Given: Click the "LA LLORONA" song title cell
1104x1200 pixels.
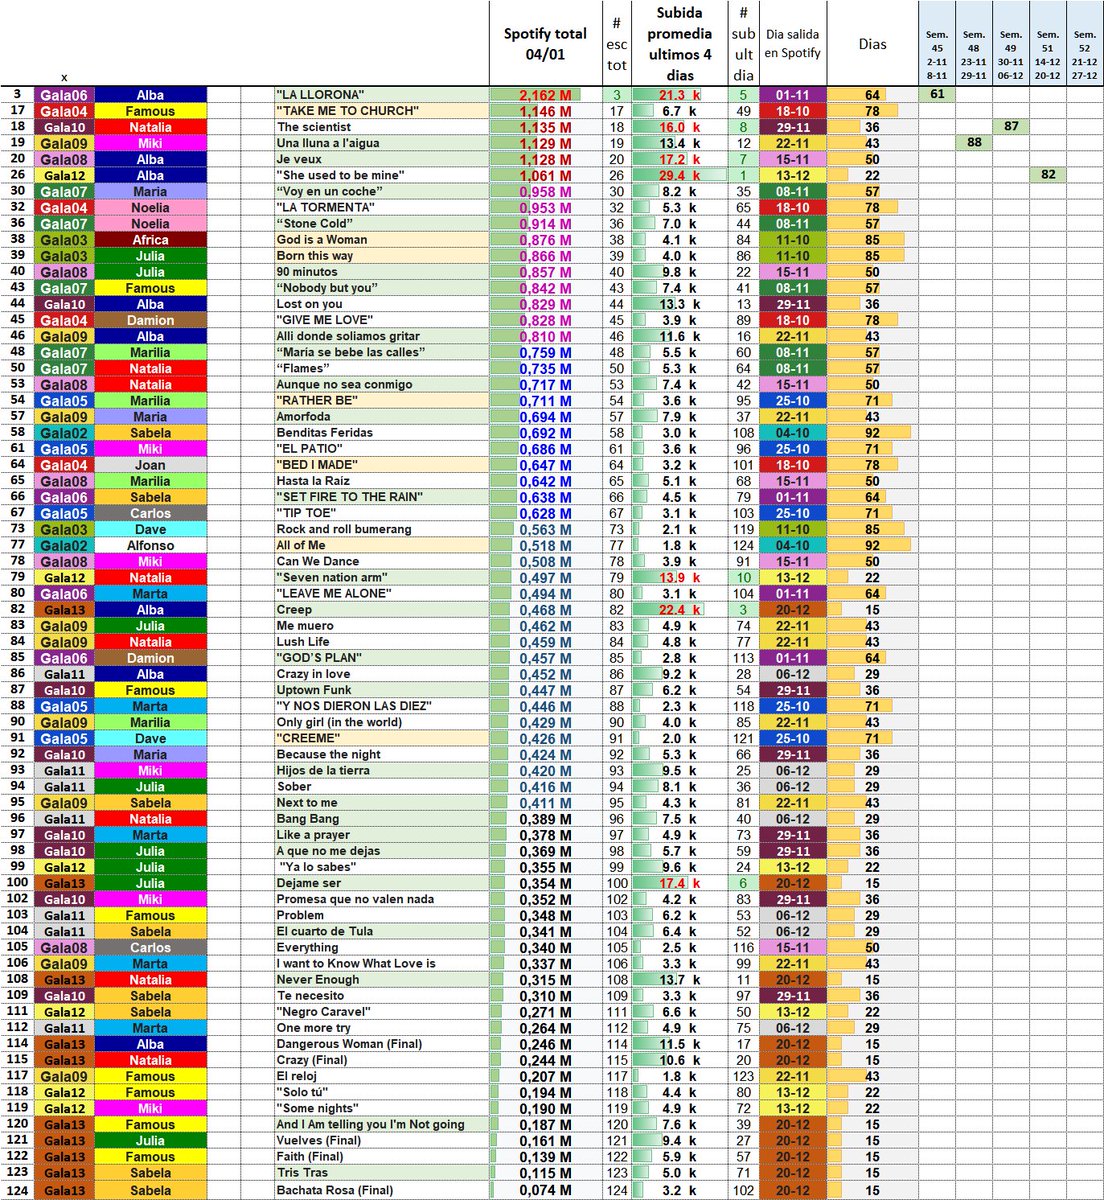Looking at the screenshot, I should coord(382,95).
